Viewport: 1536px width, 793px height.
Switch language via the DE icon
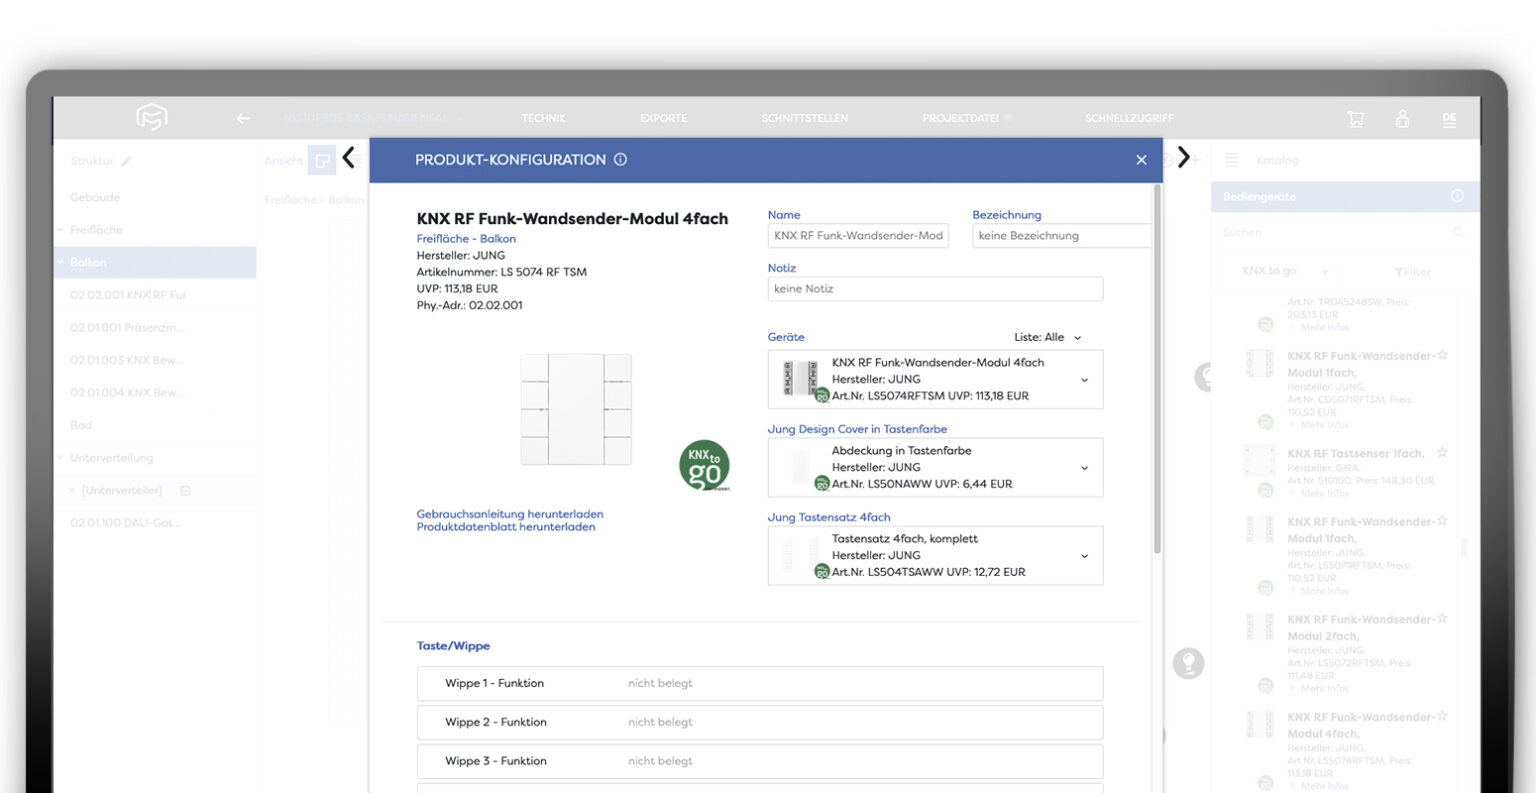(x=1449, y=118)
